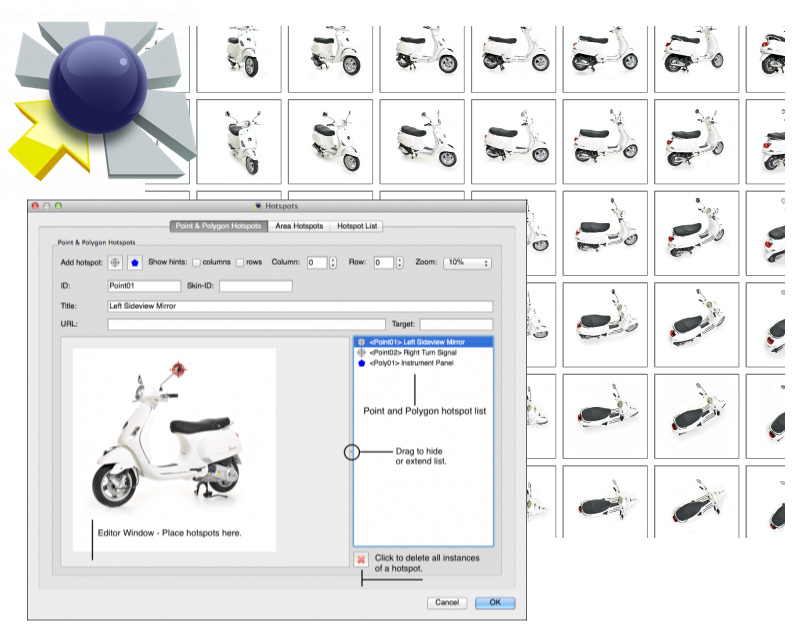
Task: Click the Cancel button
Action: 447,603
